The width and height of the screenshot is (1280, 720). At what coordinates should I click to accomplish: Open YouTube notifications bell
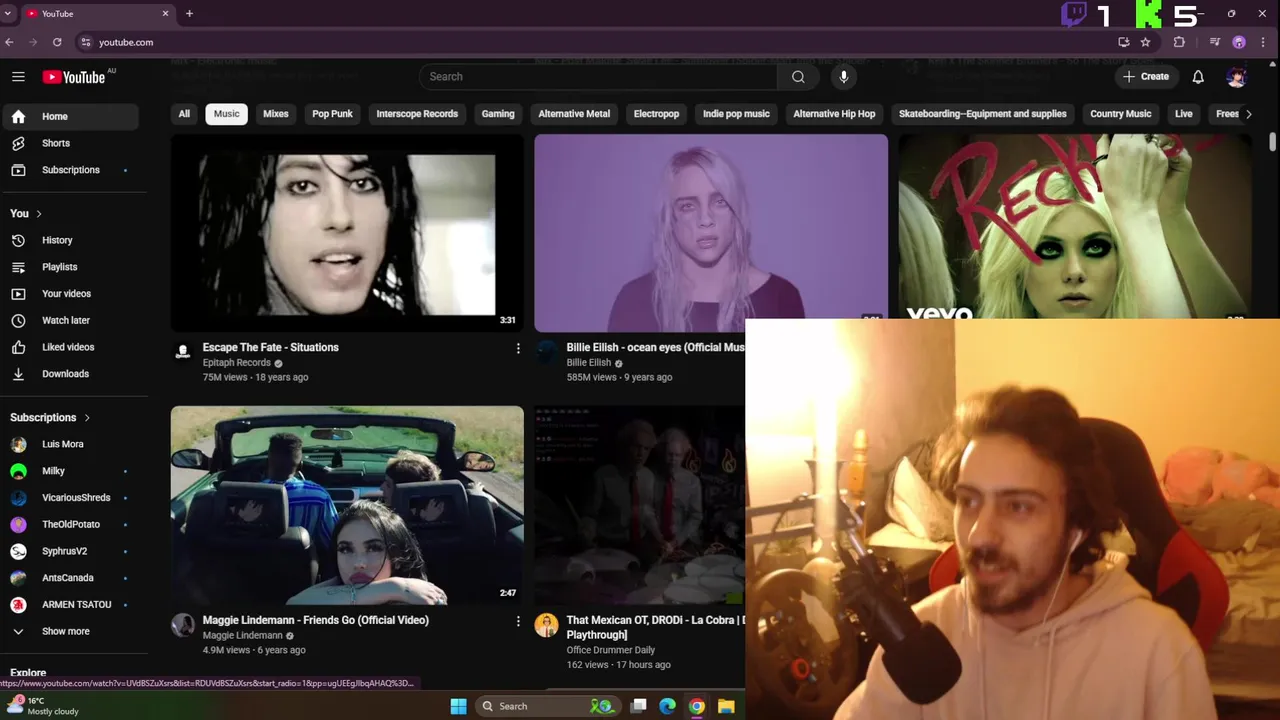[1198, 77]
